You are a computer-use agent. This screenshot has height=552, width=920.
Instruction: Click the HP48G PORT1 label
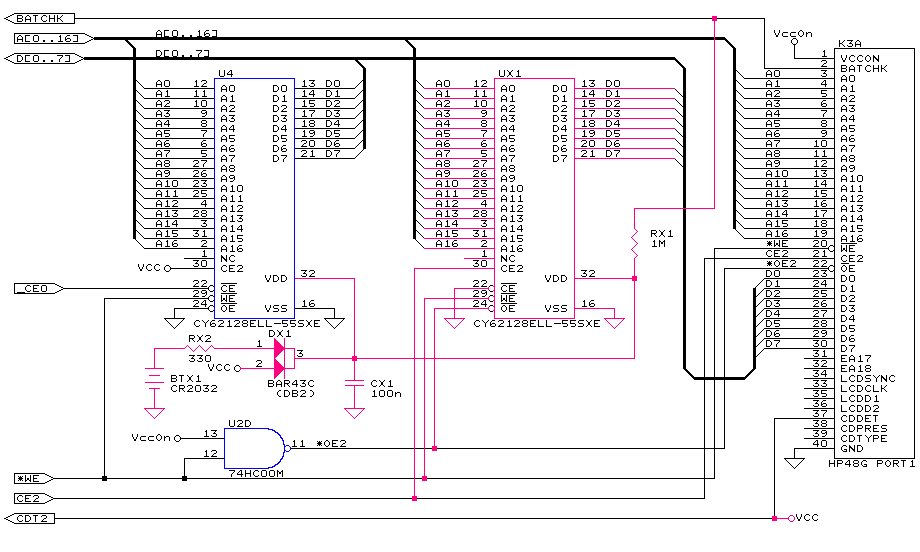point(872,464)
